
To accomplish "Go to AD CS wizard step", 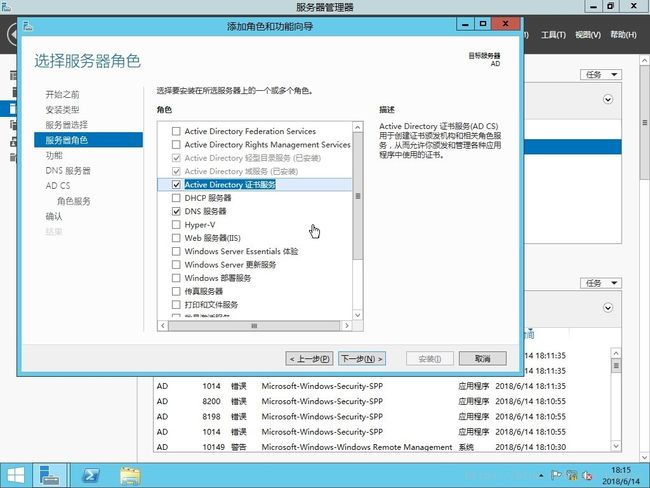I will (x=58, y=186).
